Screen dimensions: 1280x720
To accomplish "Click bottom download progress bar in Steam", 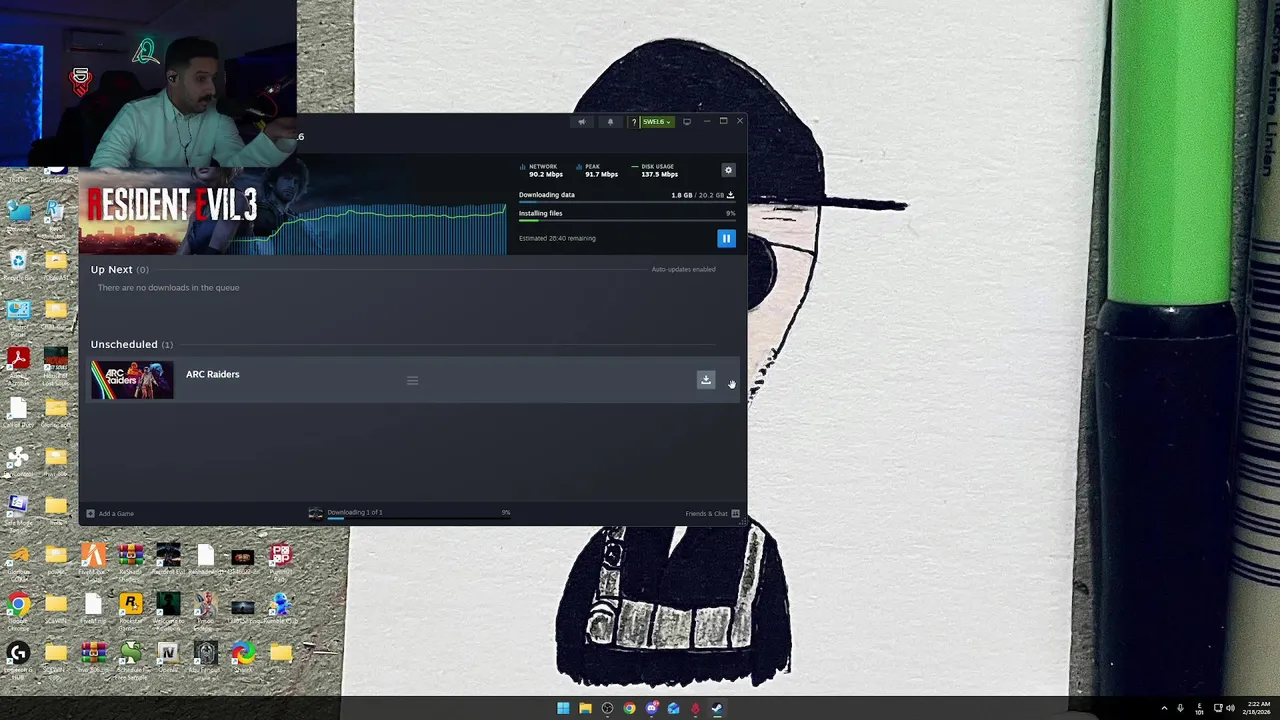I will 418,519.
